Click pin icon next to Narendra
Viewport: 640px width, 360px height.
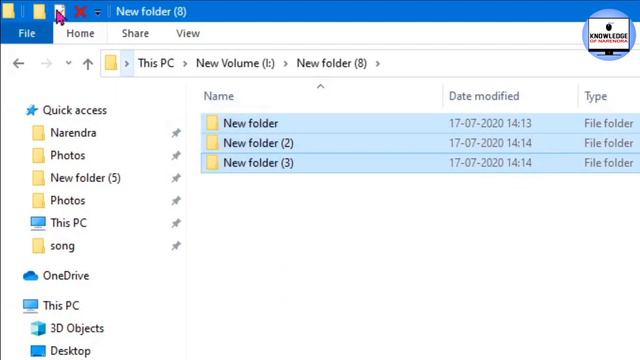[x=176, y=133]
